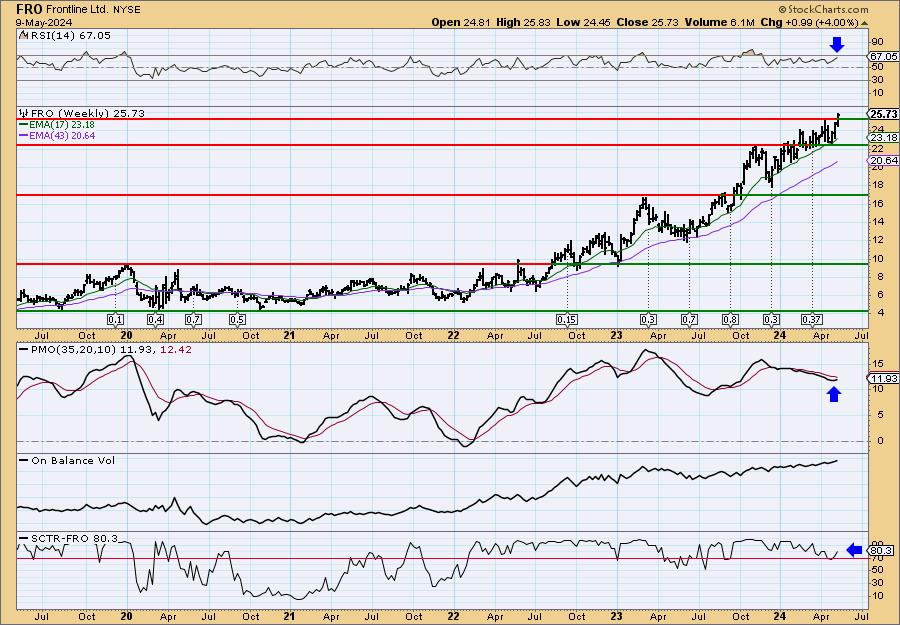
Task: Click the 14 label on price axis
Action: pos(876,222)
